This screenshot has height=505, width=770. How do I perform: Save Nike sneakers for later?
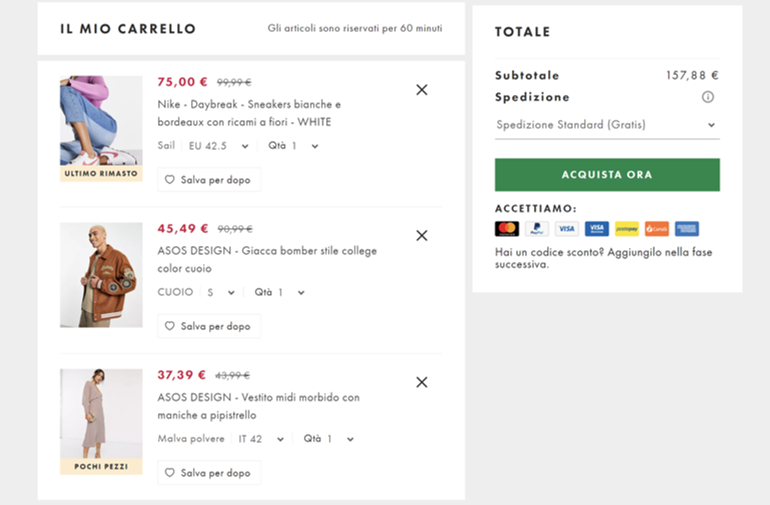pyautogui.click(x=209, y=180)
